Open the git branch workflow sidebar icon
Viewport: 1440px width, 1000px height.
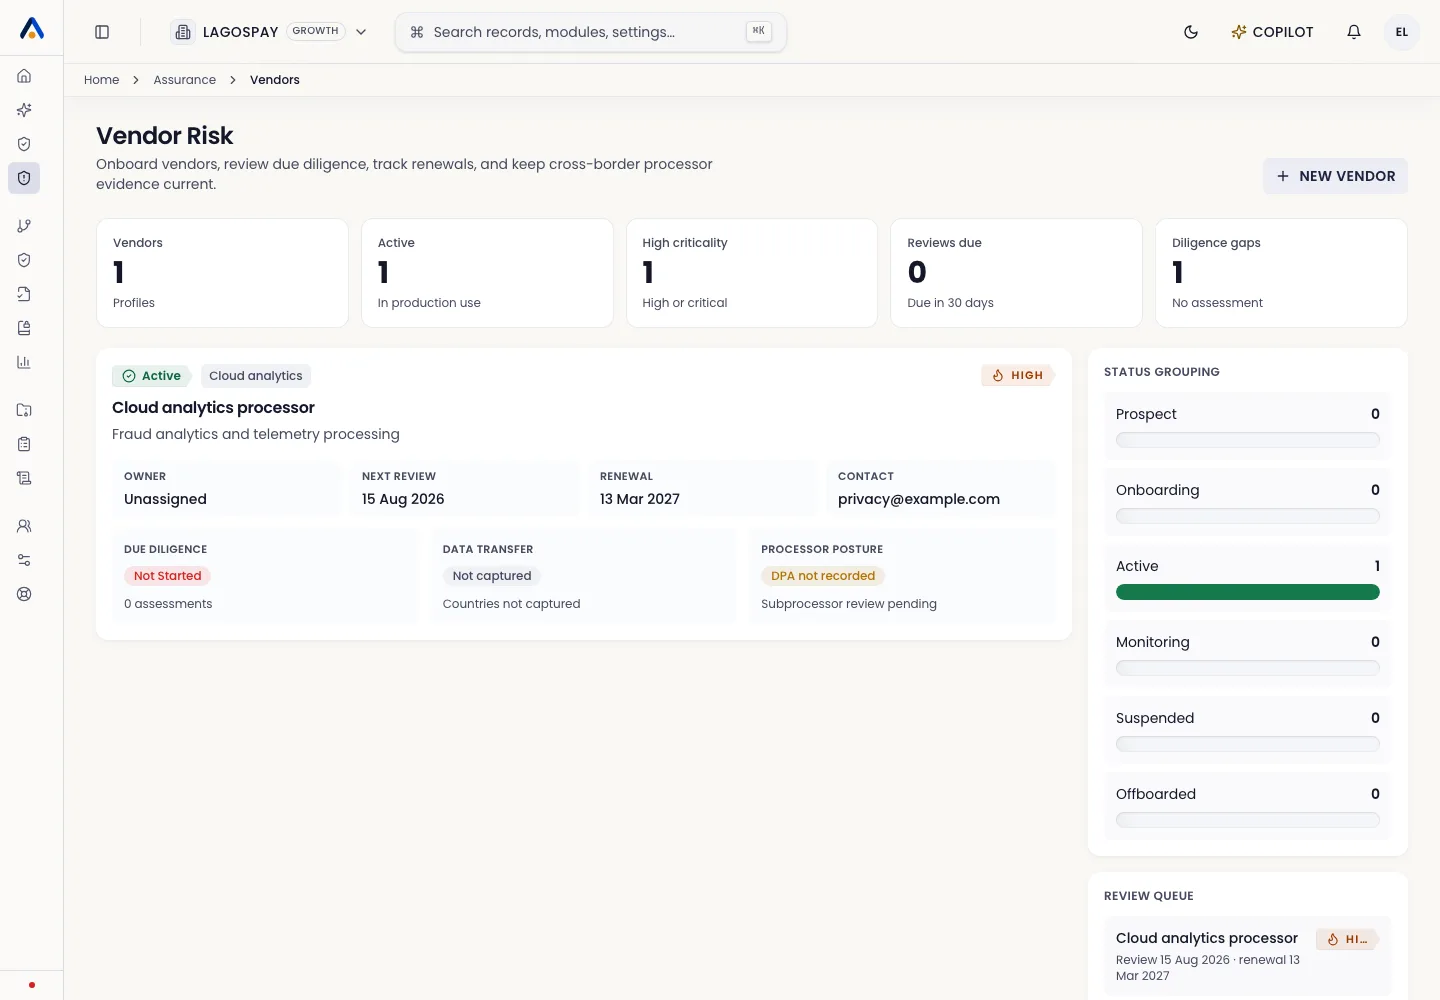pos(24,226)
